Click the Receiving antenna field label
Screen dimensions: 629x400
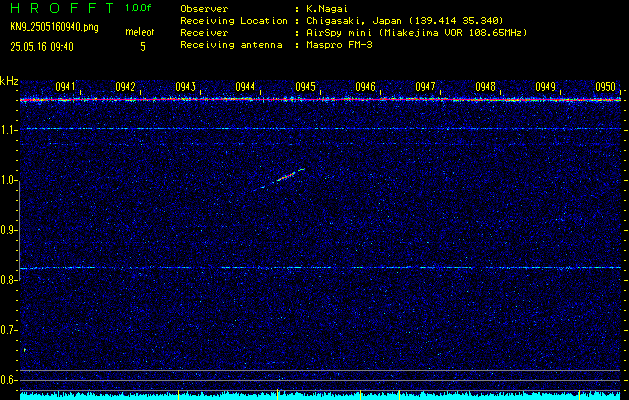pyautogui.click(x=231, y=45)
